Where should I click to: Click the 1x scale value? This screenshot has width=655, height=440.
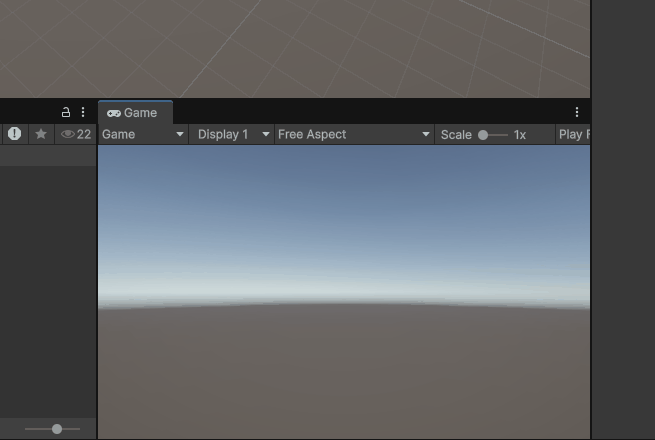pos(520,134)
